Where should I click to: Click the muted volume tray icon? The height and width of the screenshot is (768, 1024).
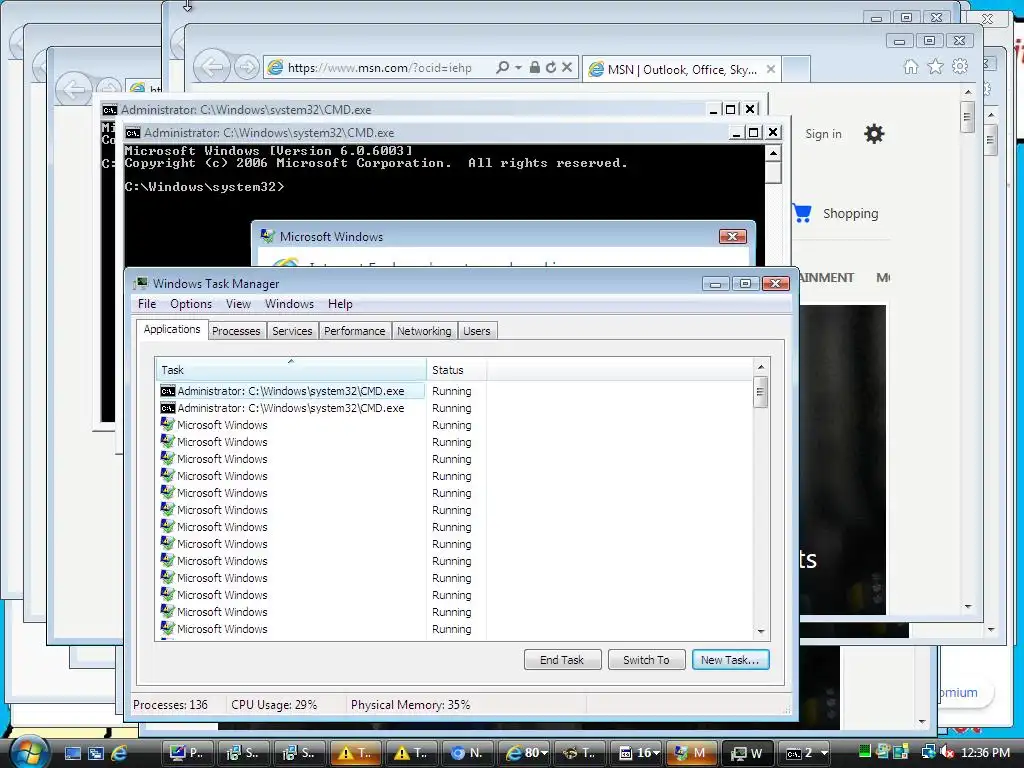947,752
